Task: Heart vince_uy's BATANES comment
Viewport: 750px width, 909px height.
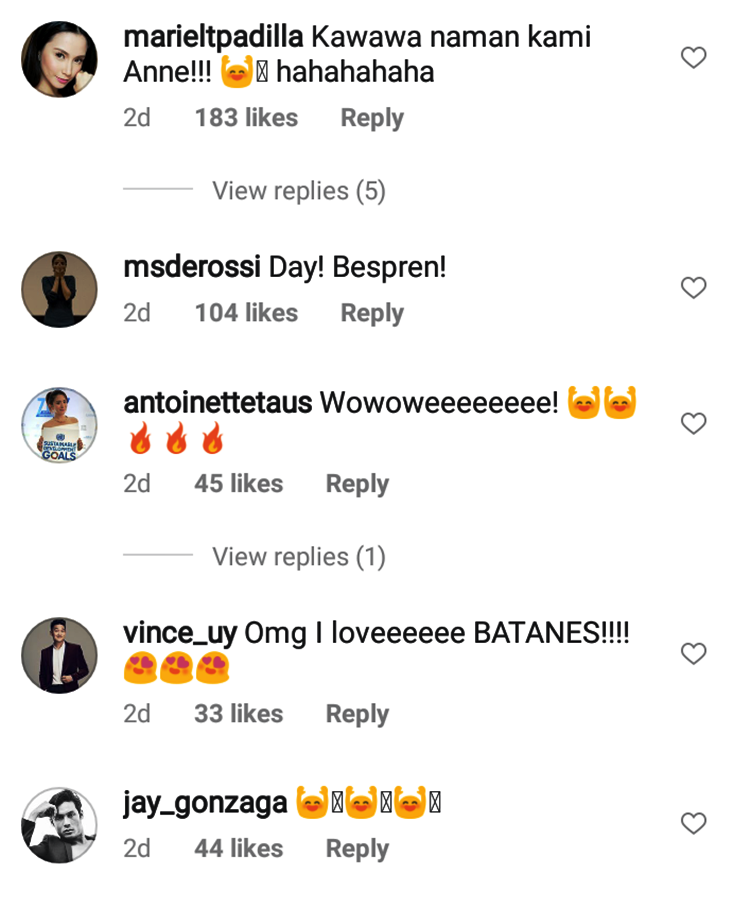Action: [x=693, y=654]
